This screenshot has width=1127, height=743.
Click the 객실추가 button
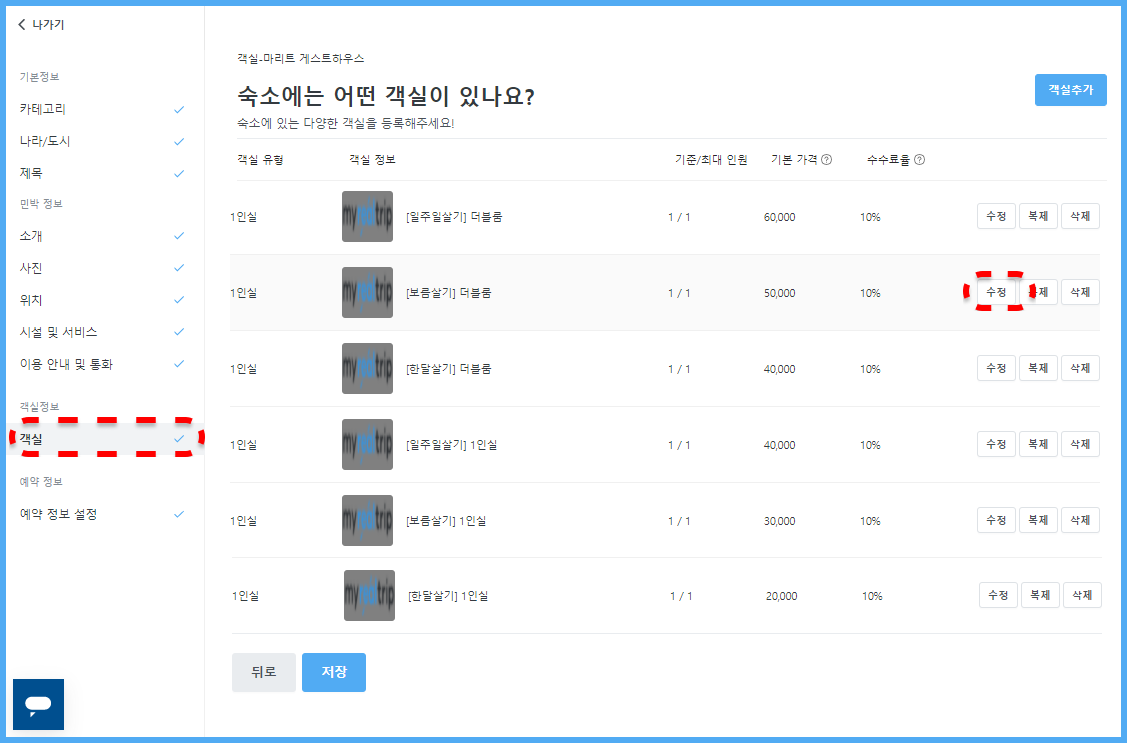(x=1070, y=90)
